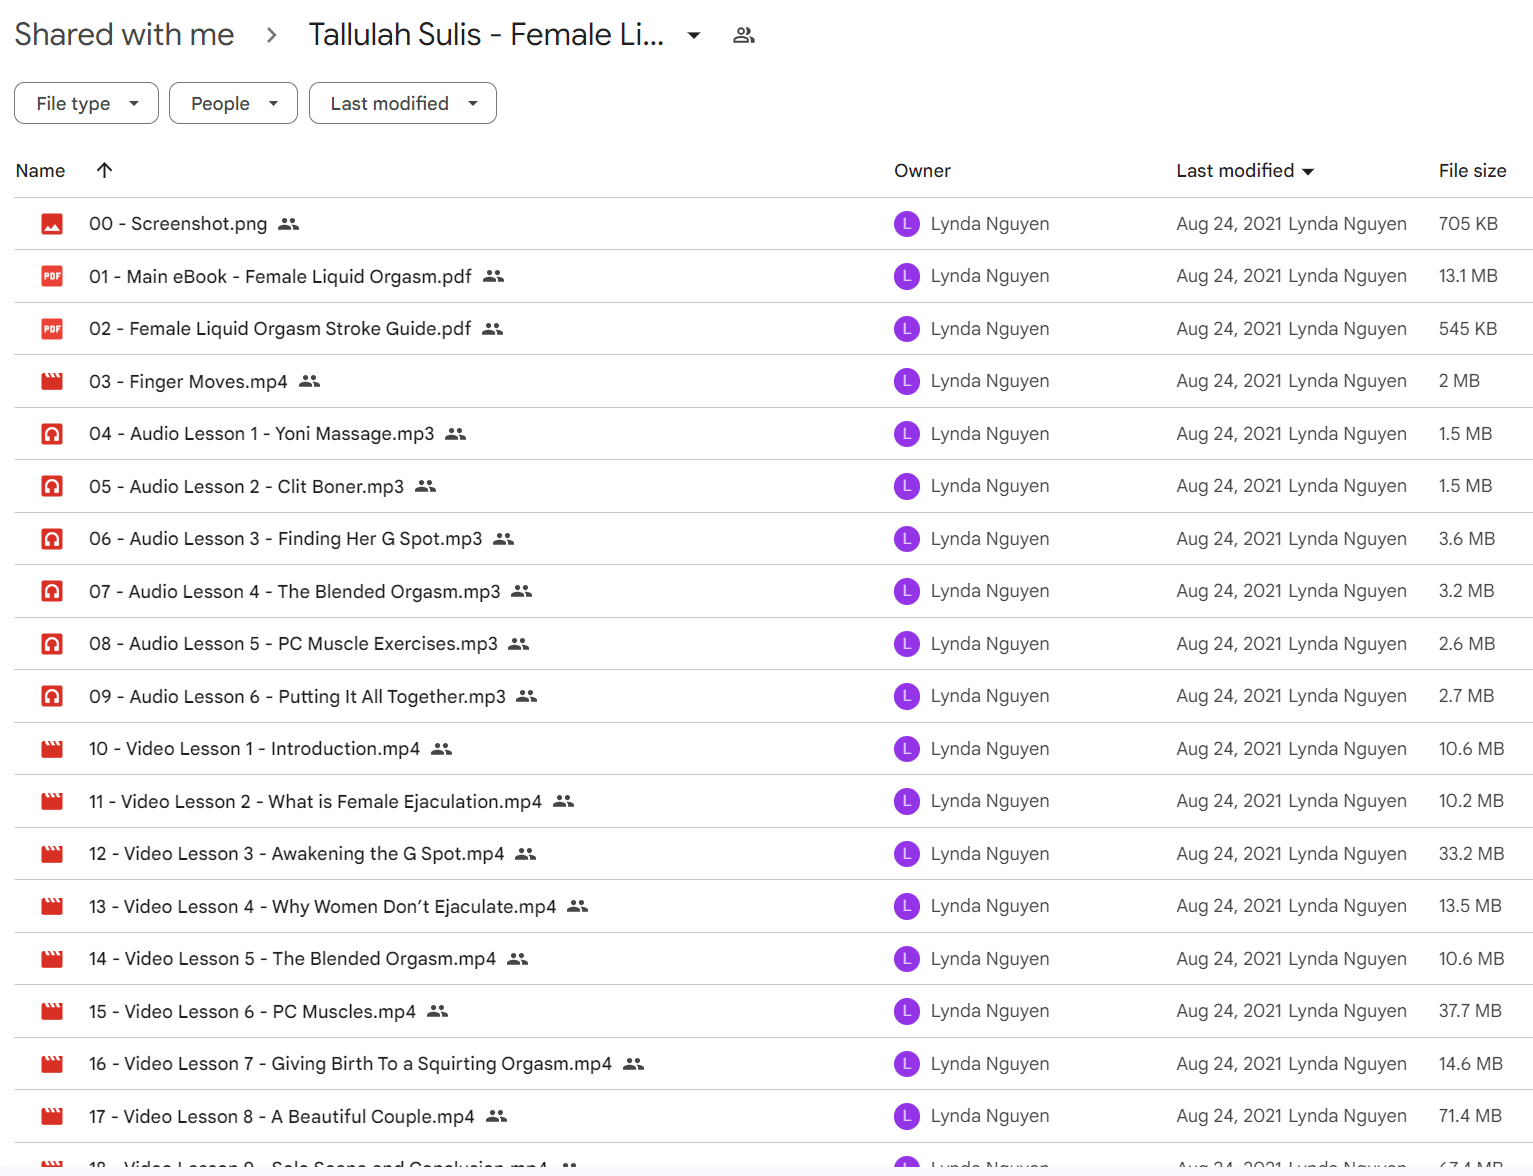This screenshot has width=1533, height=1176.
Task: Toggle Name sort direction arrow
Action: 104,170
